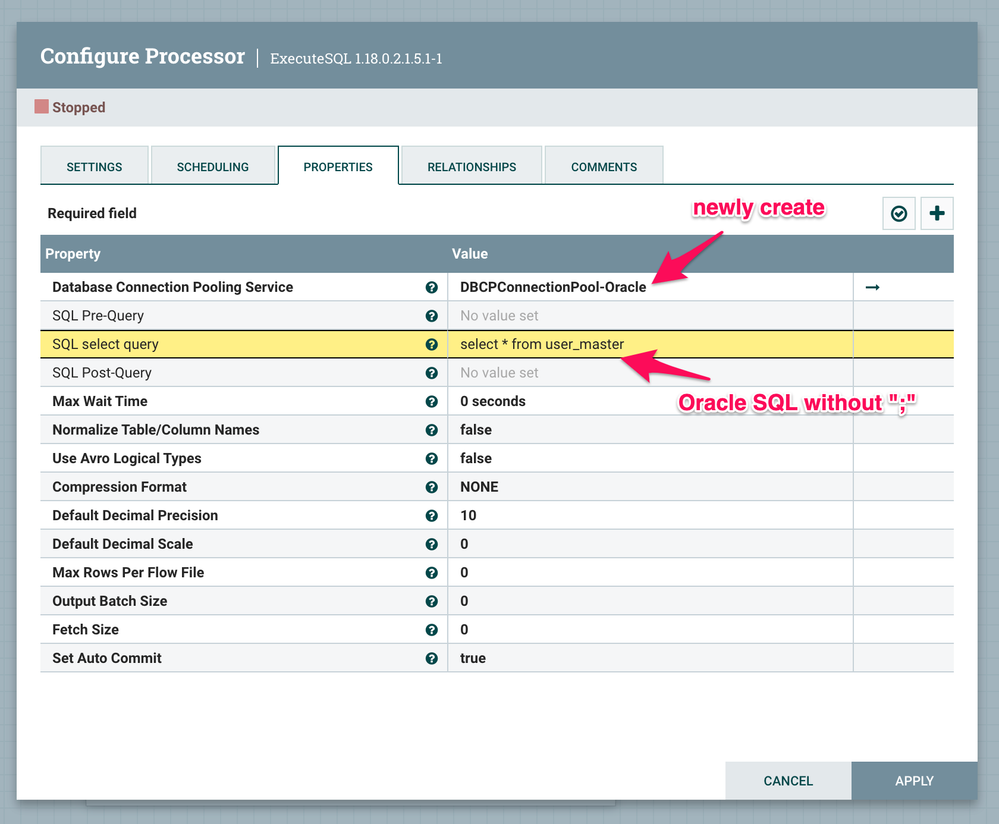The width and height of the screenshot is (999, 824).
Task: Edit the Default Decimal Precision value 10
Action: click(x=650, y=516)
